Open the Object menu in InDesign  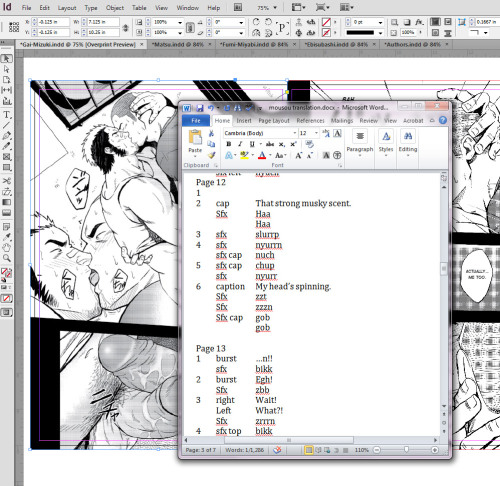click(x=115, y=8)
